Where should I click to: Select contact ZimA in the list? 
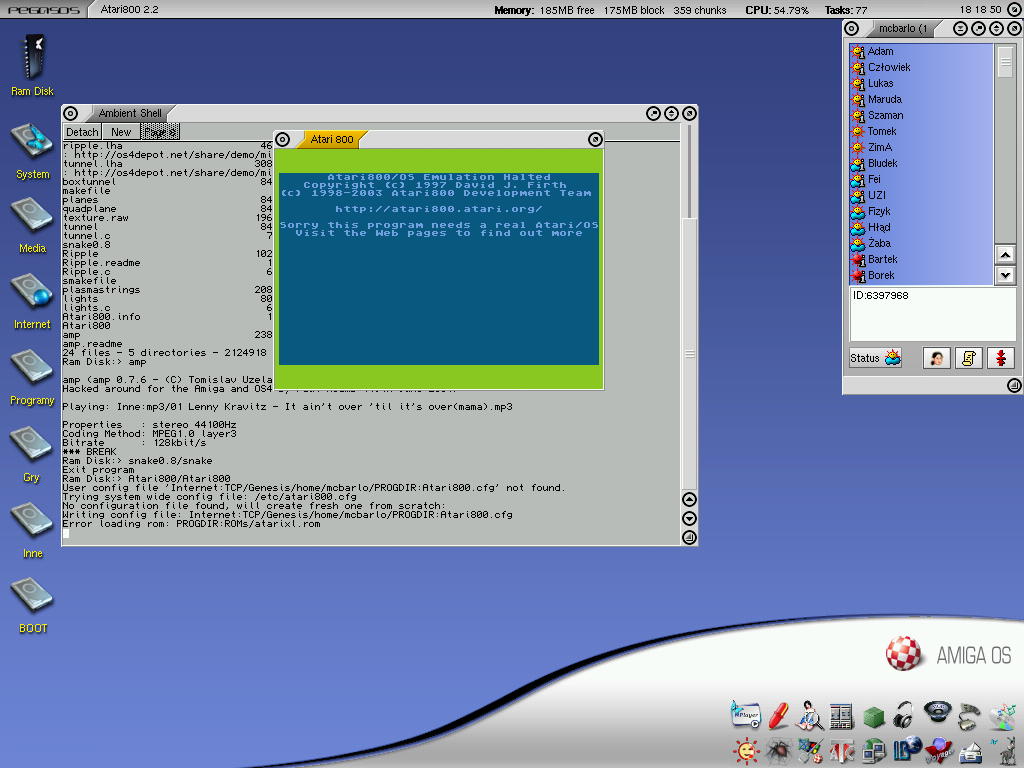click(921, 148)
